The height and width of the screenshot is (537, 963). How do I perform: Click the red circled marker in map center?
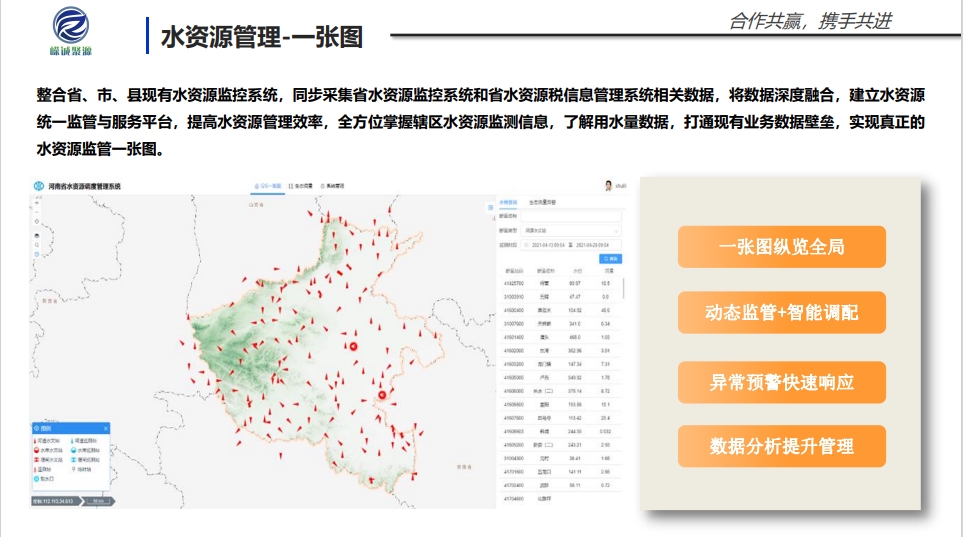coord(353,346)
